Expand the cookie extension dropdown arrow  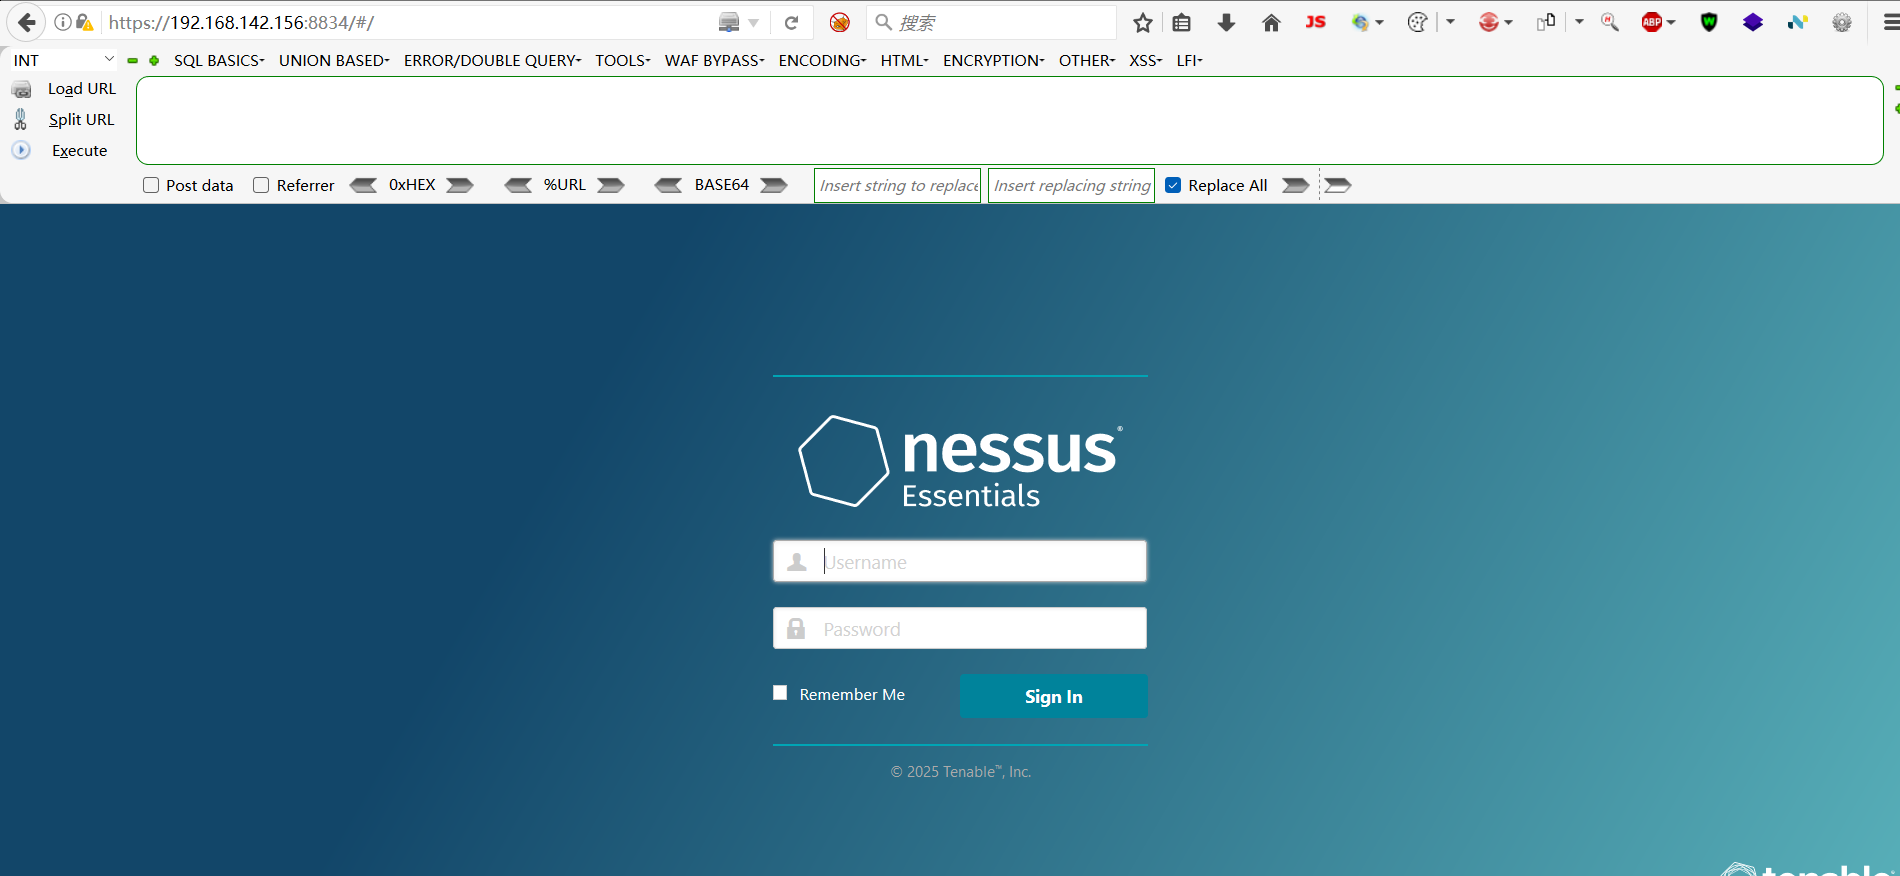click(1450, 22)
